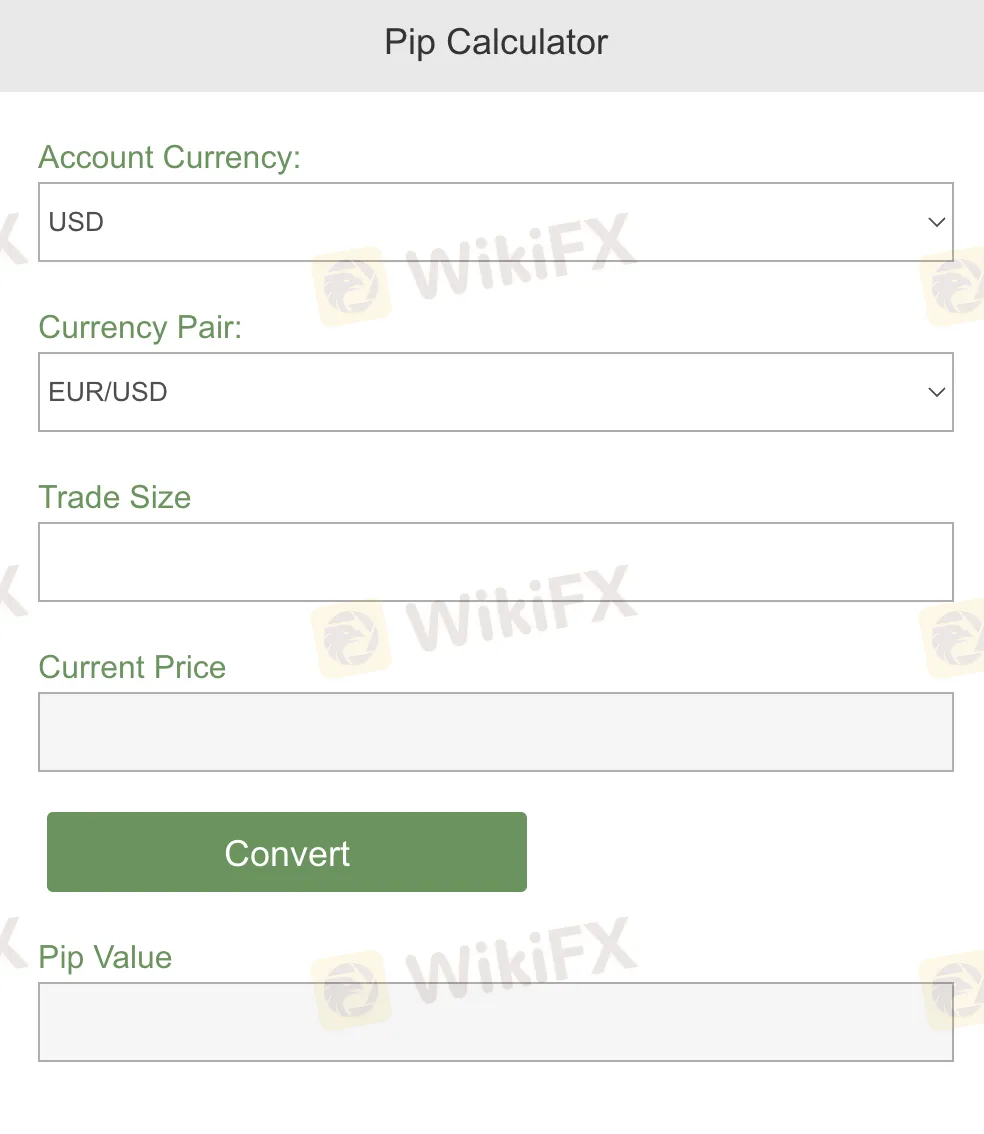Image resolution: width=984 pixels, height=1134 pixels.
Task: Select the EUR/USD text in Currency Pair
Action: [x=108, y=392]
